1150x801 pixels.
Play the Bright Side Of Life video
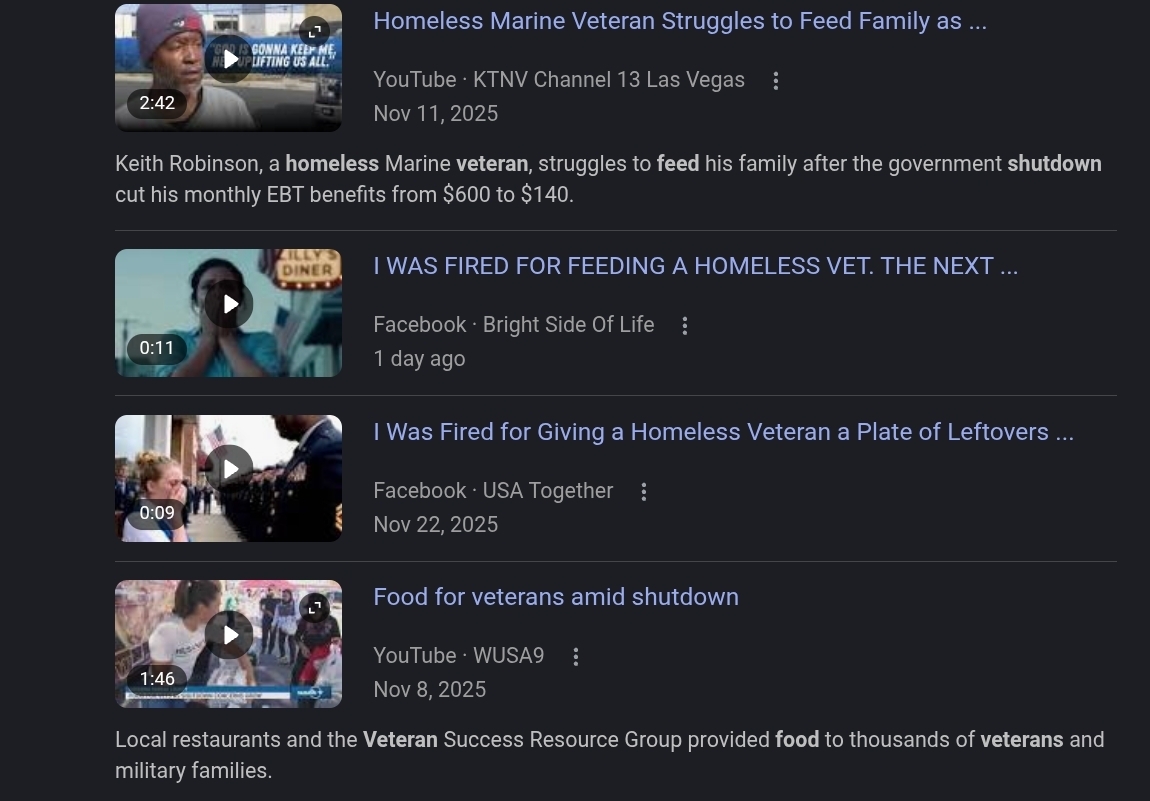tap(229, 304)
